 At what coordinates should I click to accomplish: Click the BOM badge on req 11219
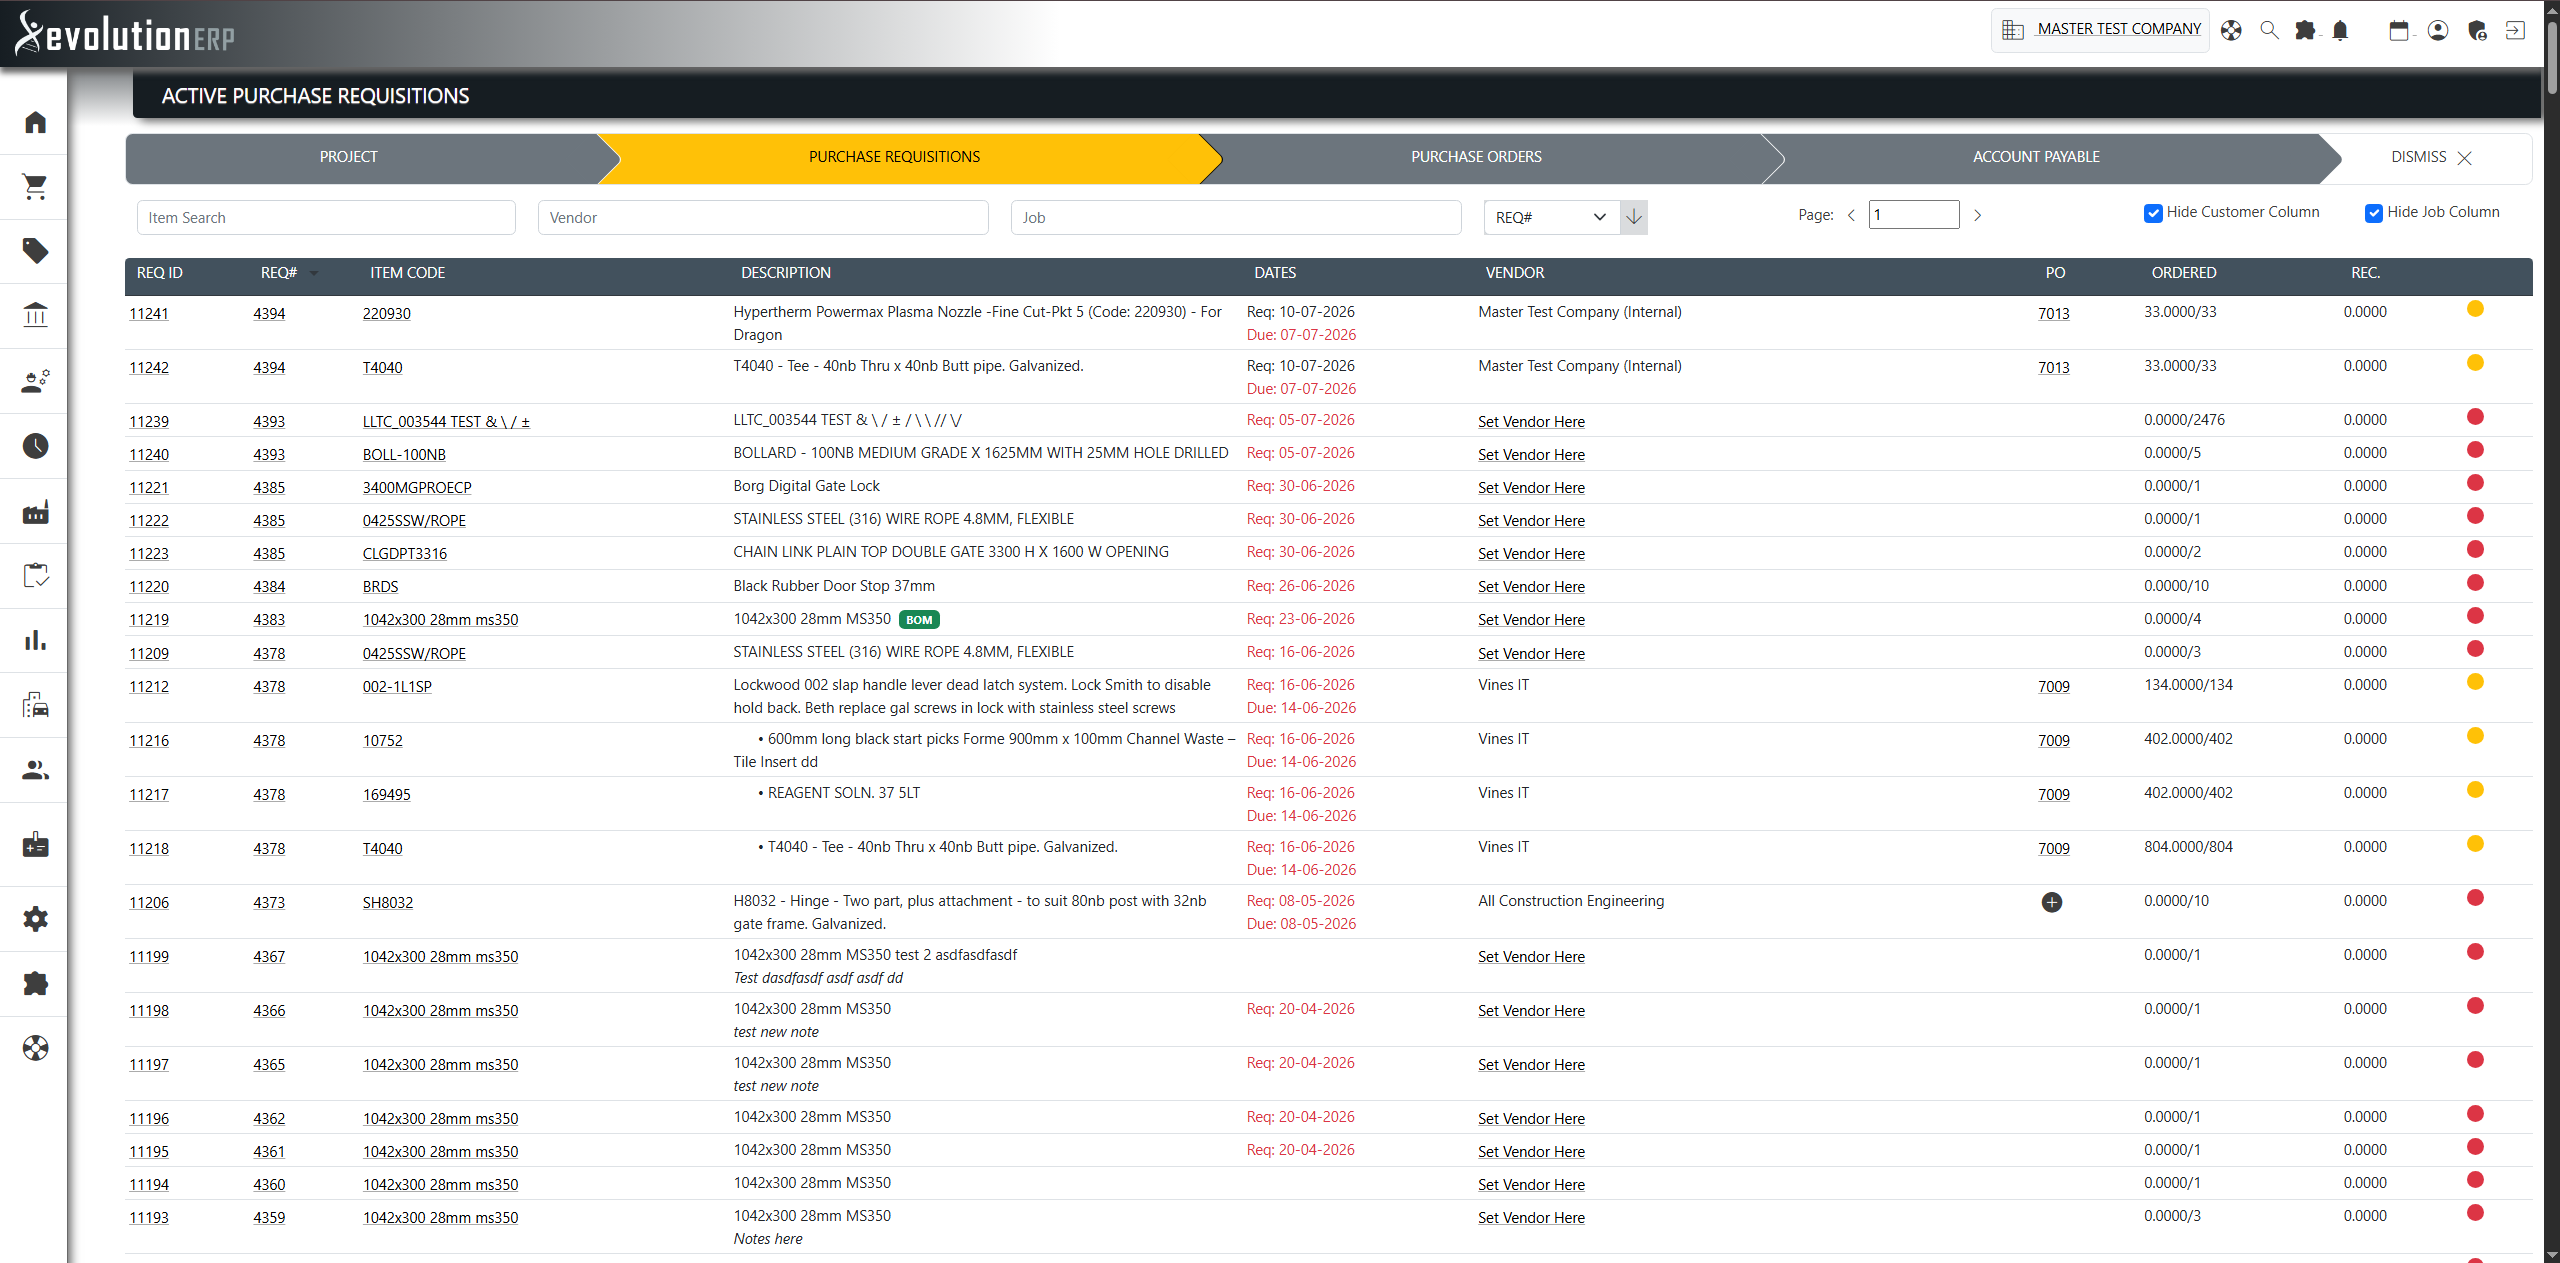click(x=919, y=620)
